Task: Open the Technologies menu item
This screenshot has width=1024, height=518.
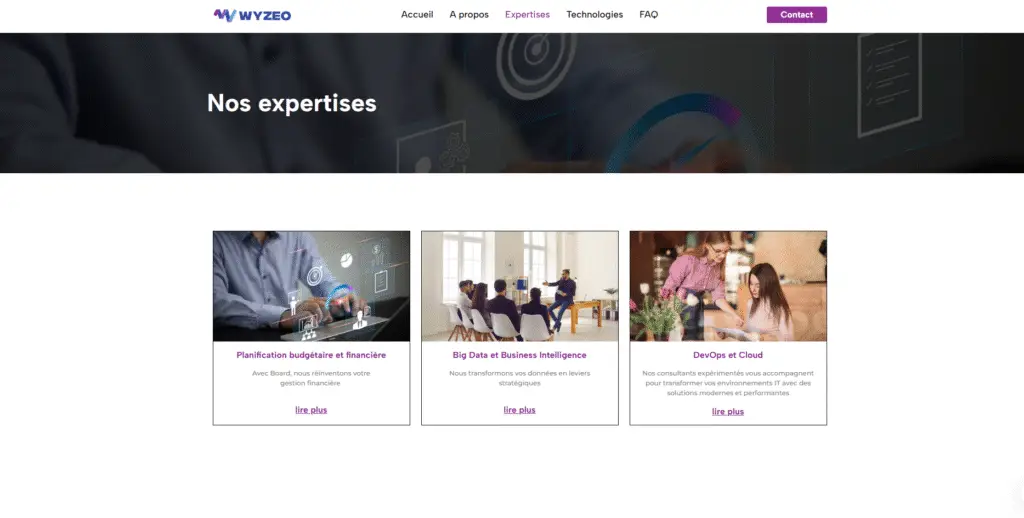Action: pos(594,14)
